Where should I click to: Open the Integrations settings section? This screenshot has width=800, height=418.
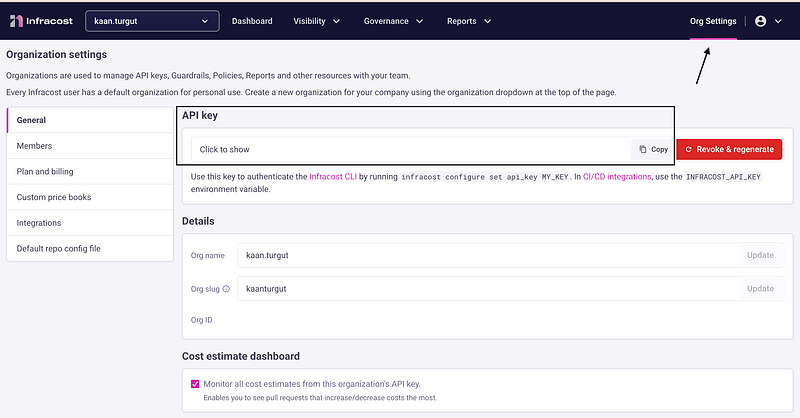point(90,223)
